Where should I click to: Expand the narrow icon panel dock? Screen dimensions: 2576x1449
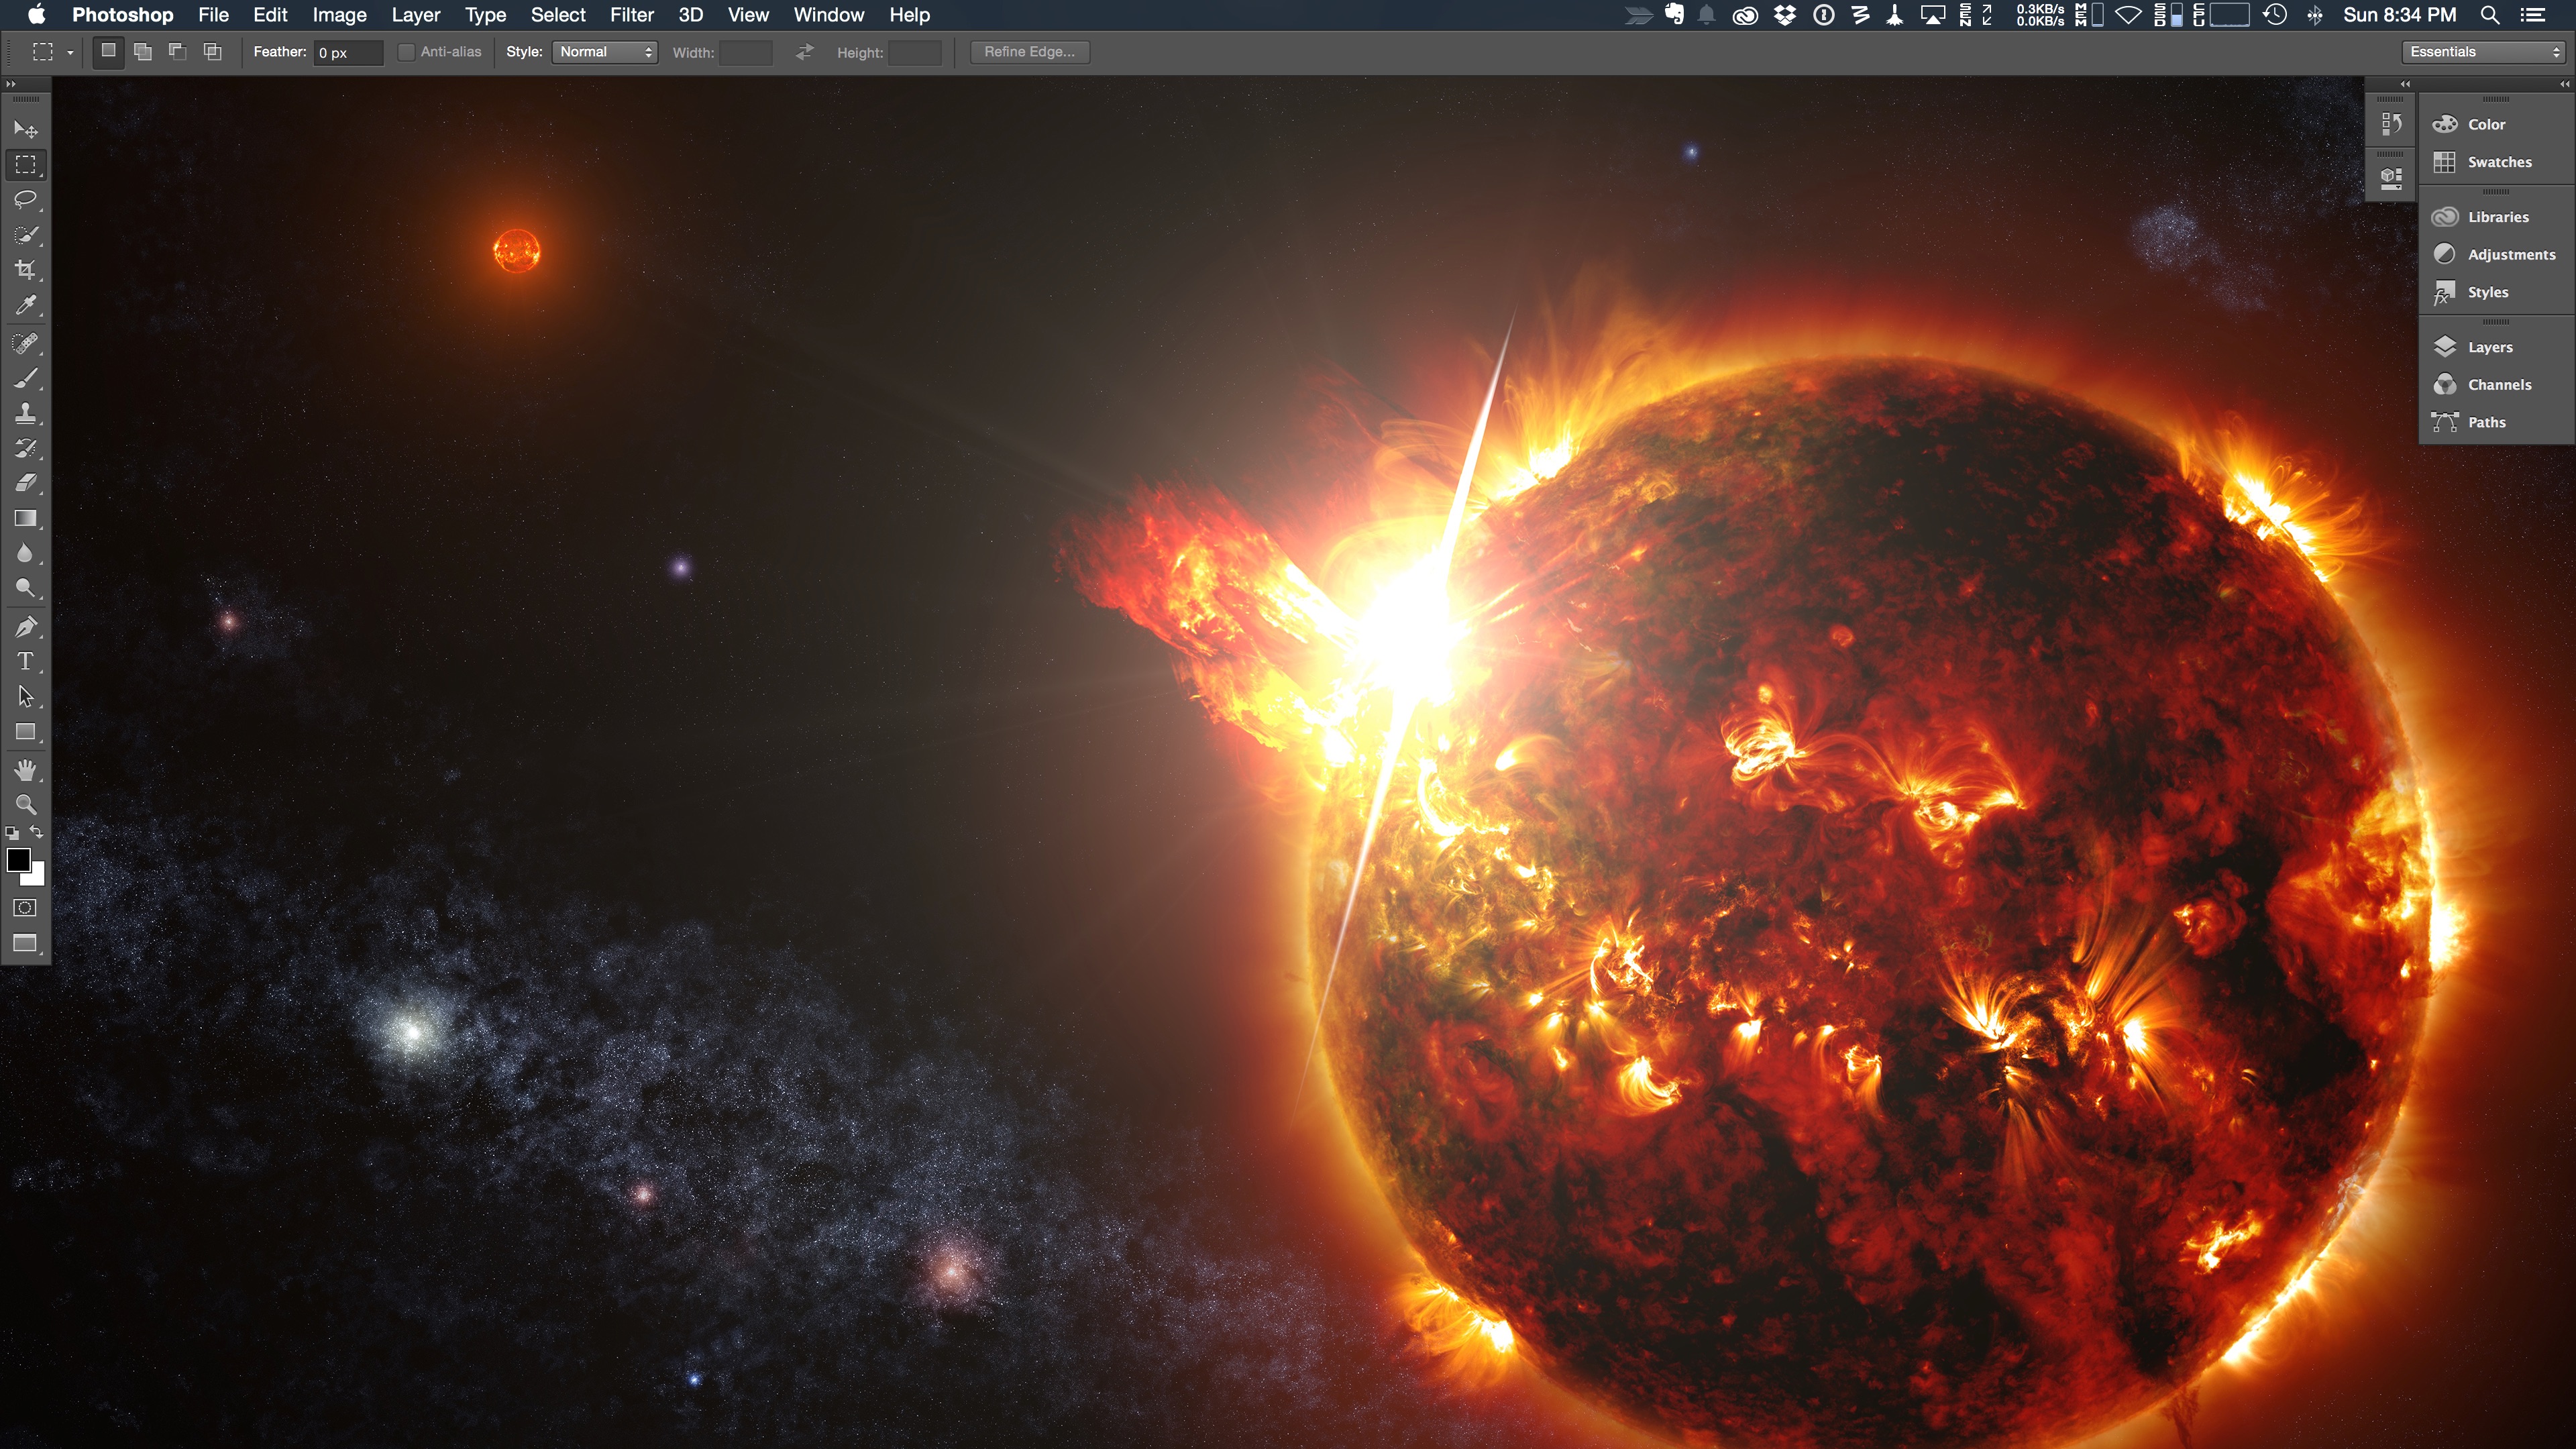pos(2405,84)
